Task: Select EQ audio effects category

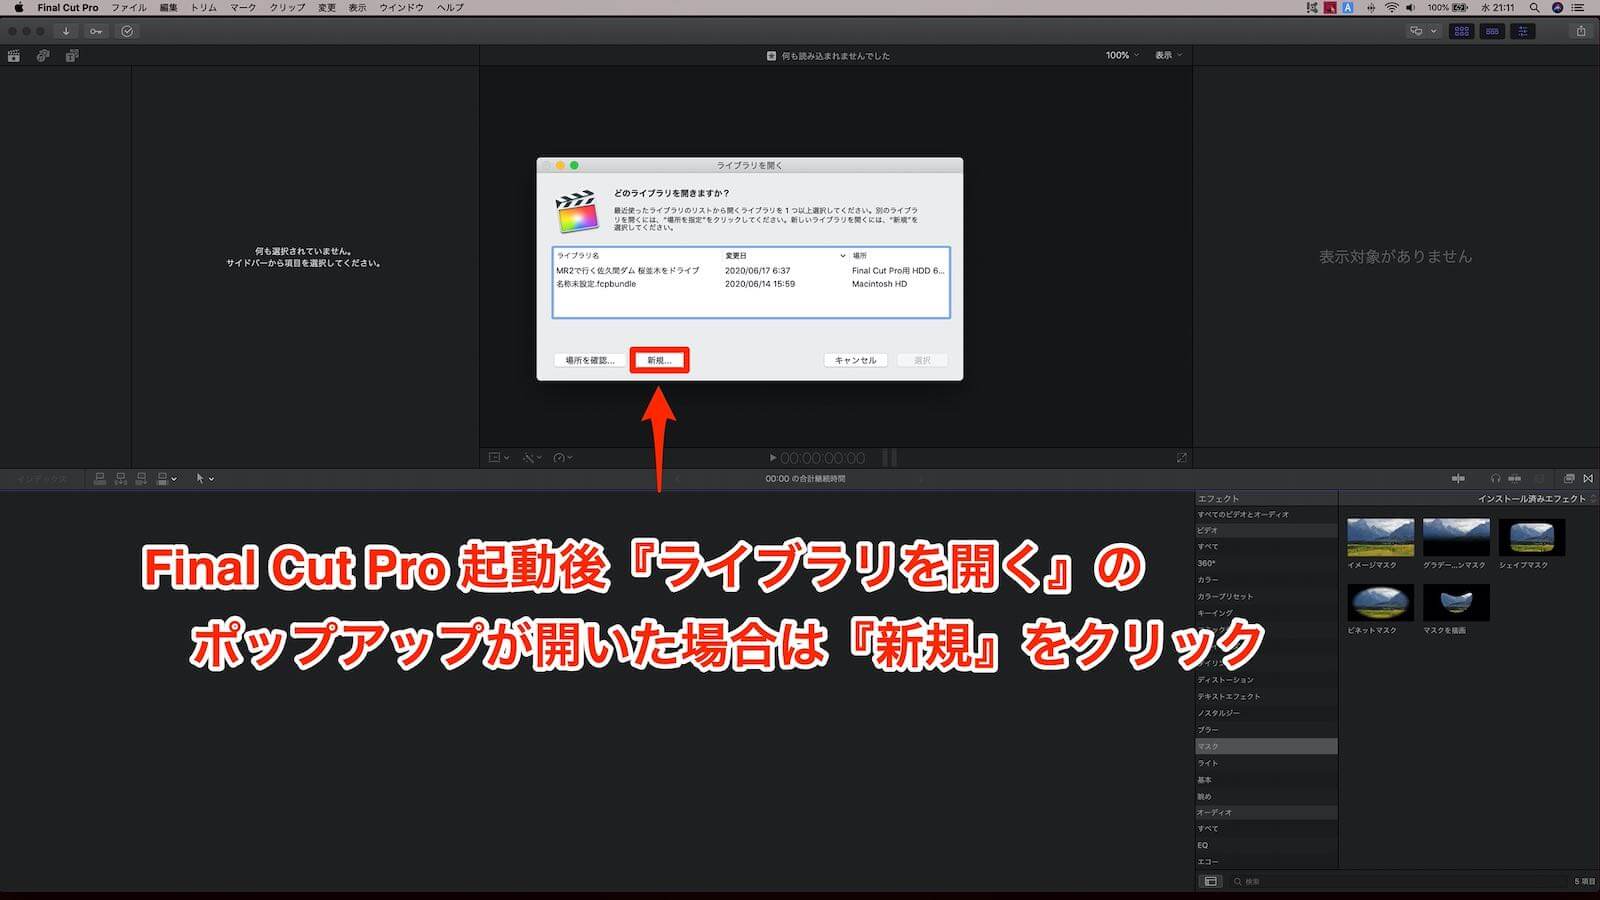Action: (x=1266, y=845)
